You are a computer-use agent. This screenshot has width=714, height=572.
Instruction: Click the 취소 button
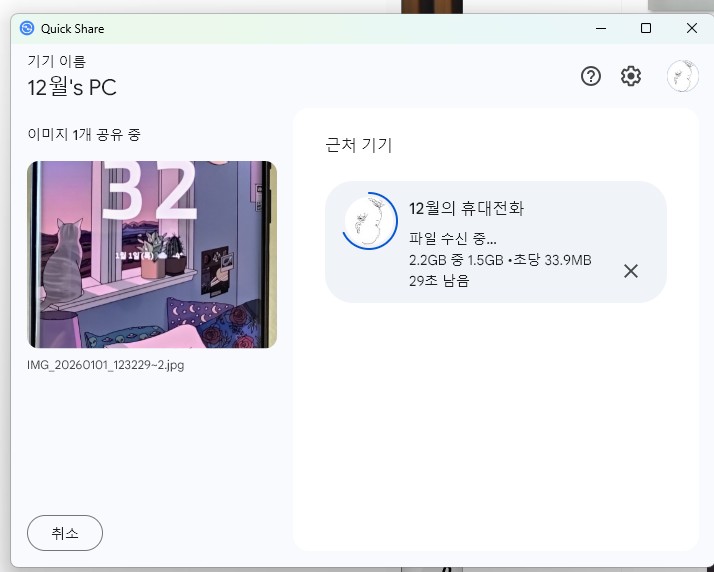tap(65, 533)
